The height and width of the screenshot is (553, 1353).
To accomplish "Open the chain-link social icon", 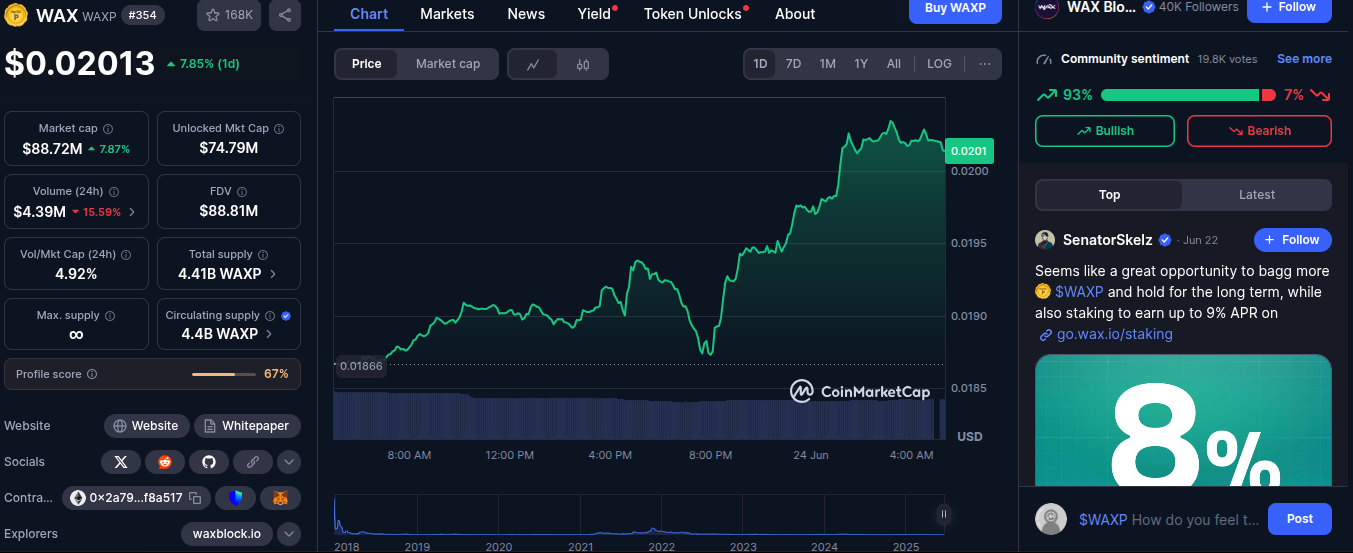I will [253, 462].
